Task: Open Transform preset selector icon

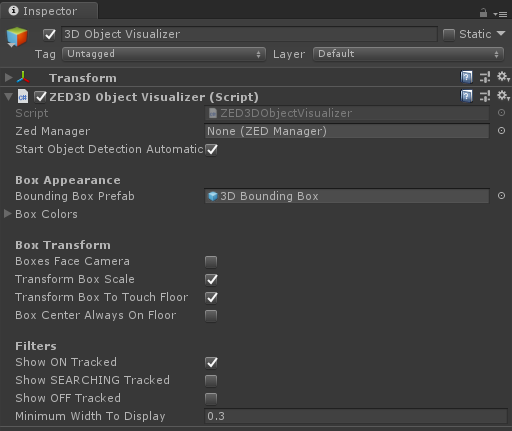Action: coord(485,77)
